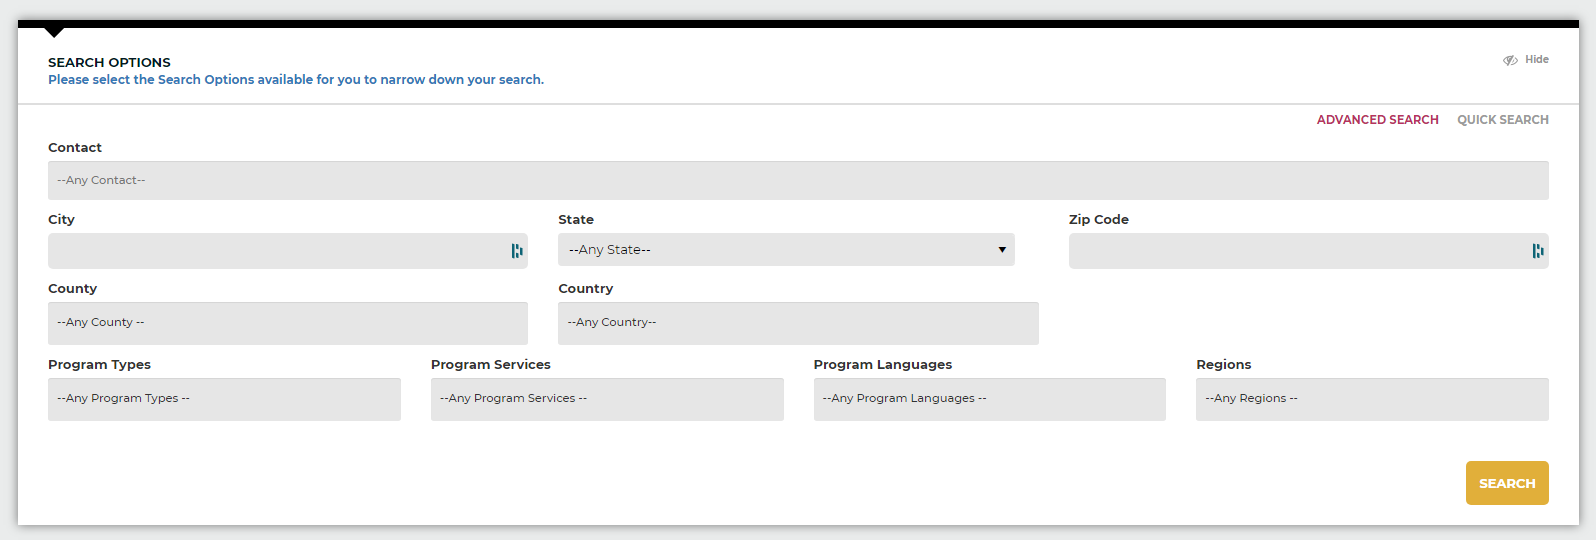
Task: Click the black triangle panel pointer
Action: point(55,33)
